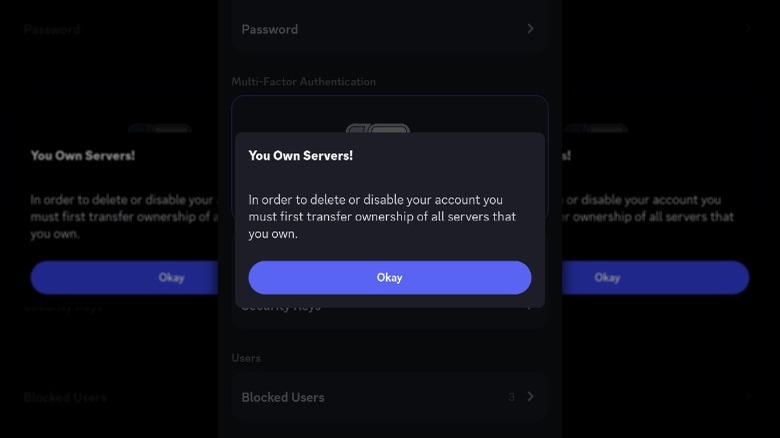Expand the center Blocked Users chevron arrow
This screenshot has width=780, height=438.
click(x=530, y=397)
